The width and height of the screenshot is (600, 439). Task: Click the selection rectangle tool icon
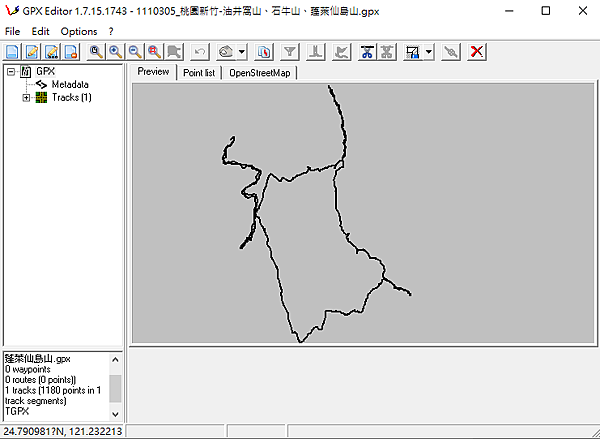[412, 52]
